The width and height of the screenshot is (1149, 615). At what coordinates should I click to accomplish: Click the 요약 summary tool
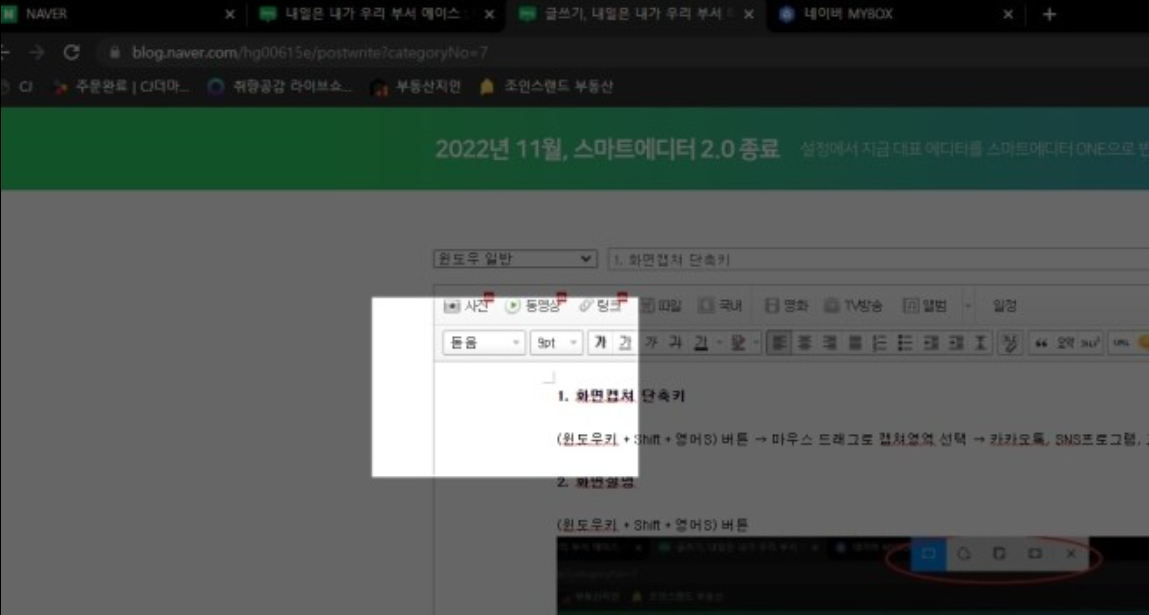[1064, 342]
